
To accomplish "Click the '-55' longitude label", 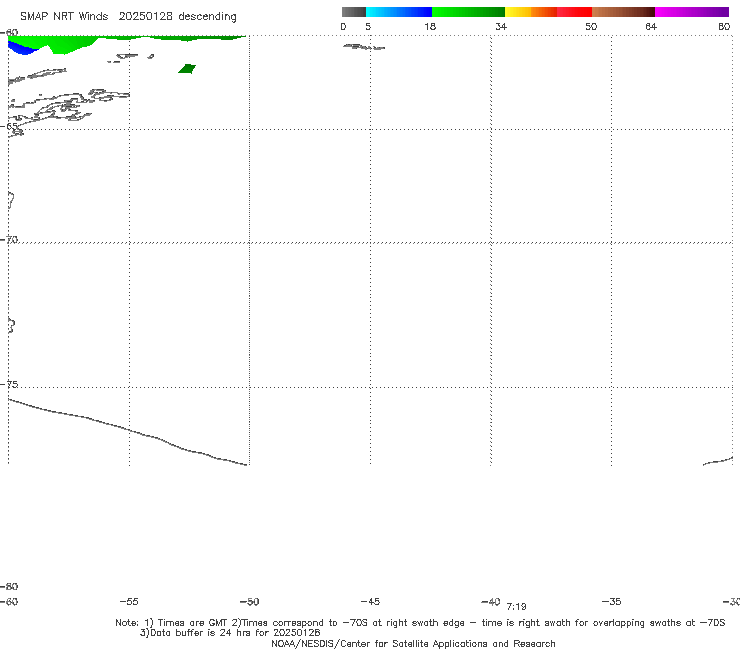I will (129, 601).
